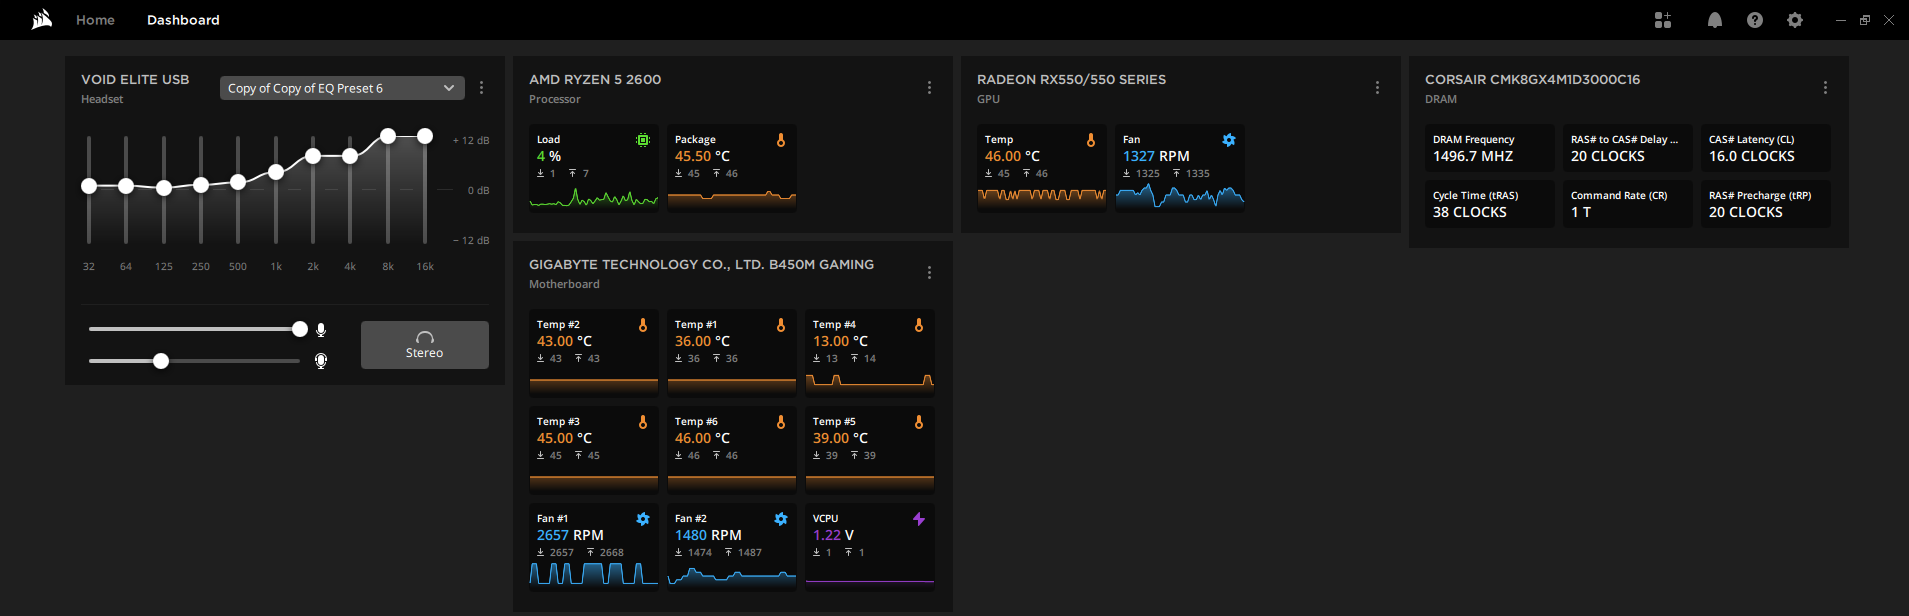Click the VCPU 1.22 V value
This screenshot has height=616, width=1909.
pyautogui.click(x=833, y=535)
